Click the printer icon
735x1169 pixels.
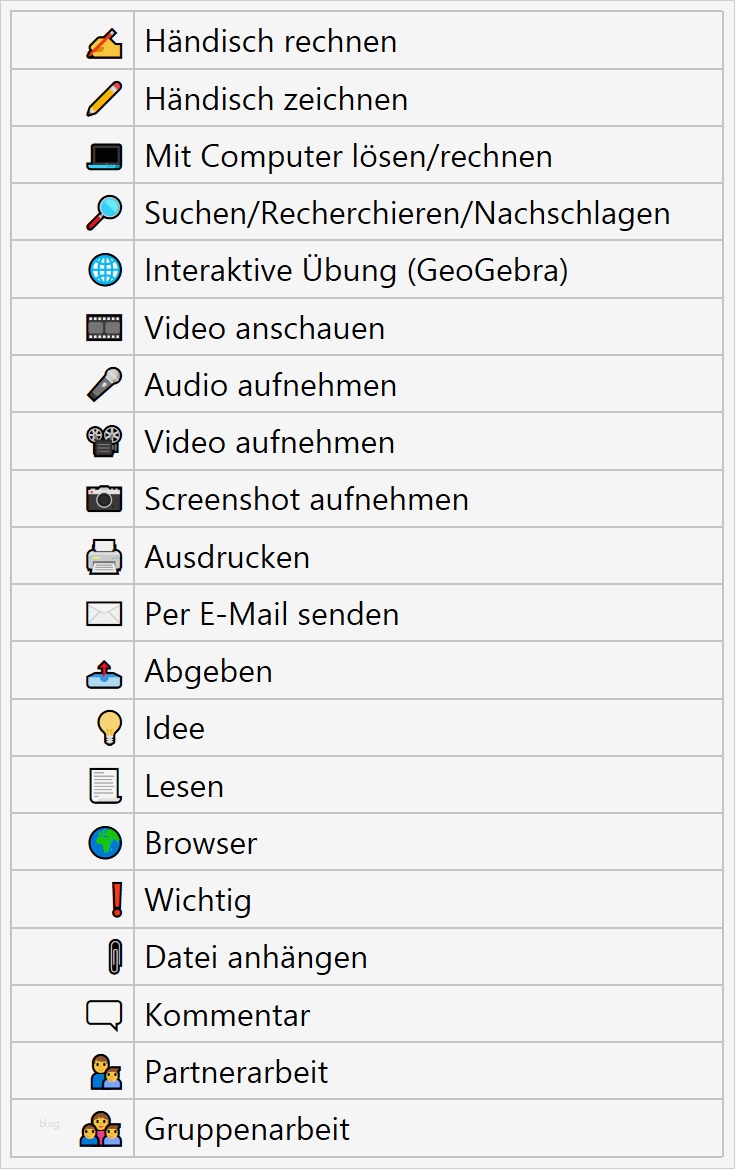click(x=104, y=557)
